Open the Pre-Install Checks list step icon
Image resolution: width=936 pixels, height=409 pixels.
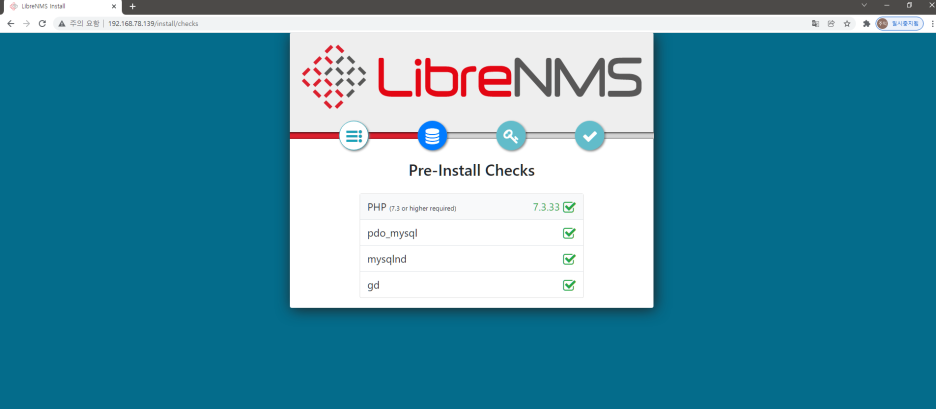pos(354,136)
